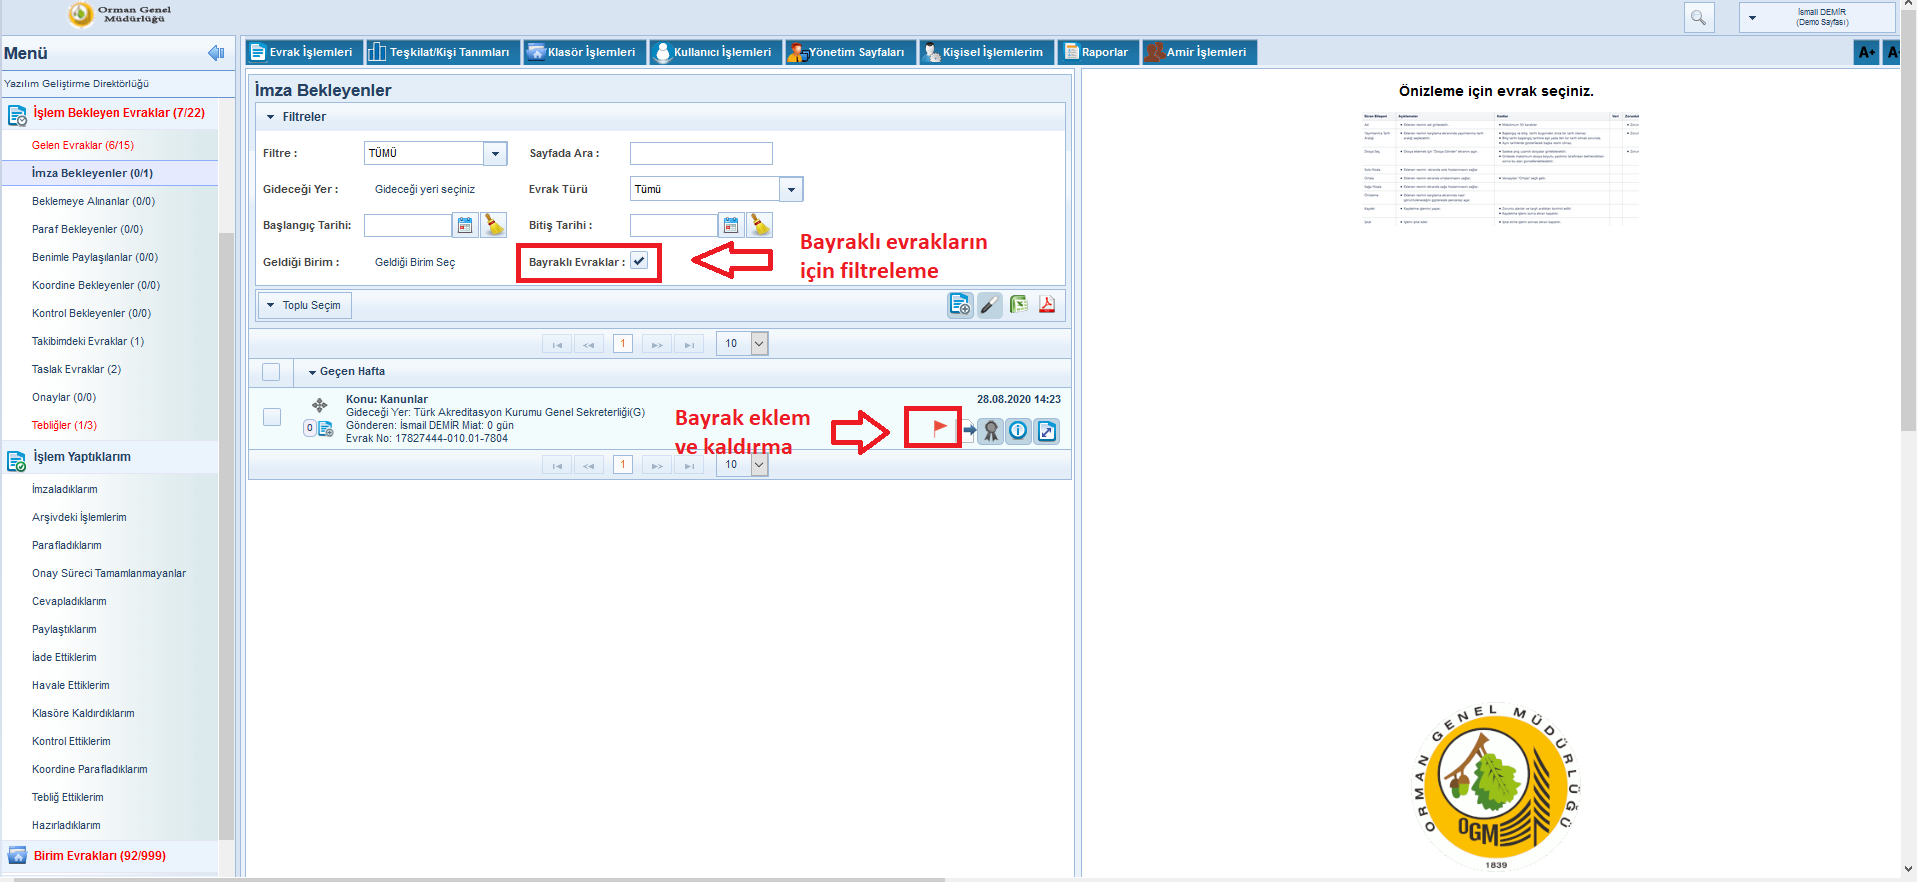The height and width of the screenshot is (882, 1917).
Task: Clear Bitiş Tarihi with broom icon
Action: [760, 225]
